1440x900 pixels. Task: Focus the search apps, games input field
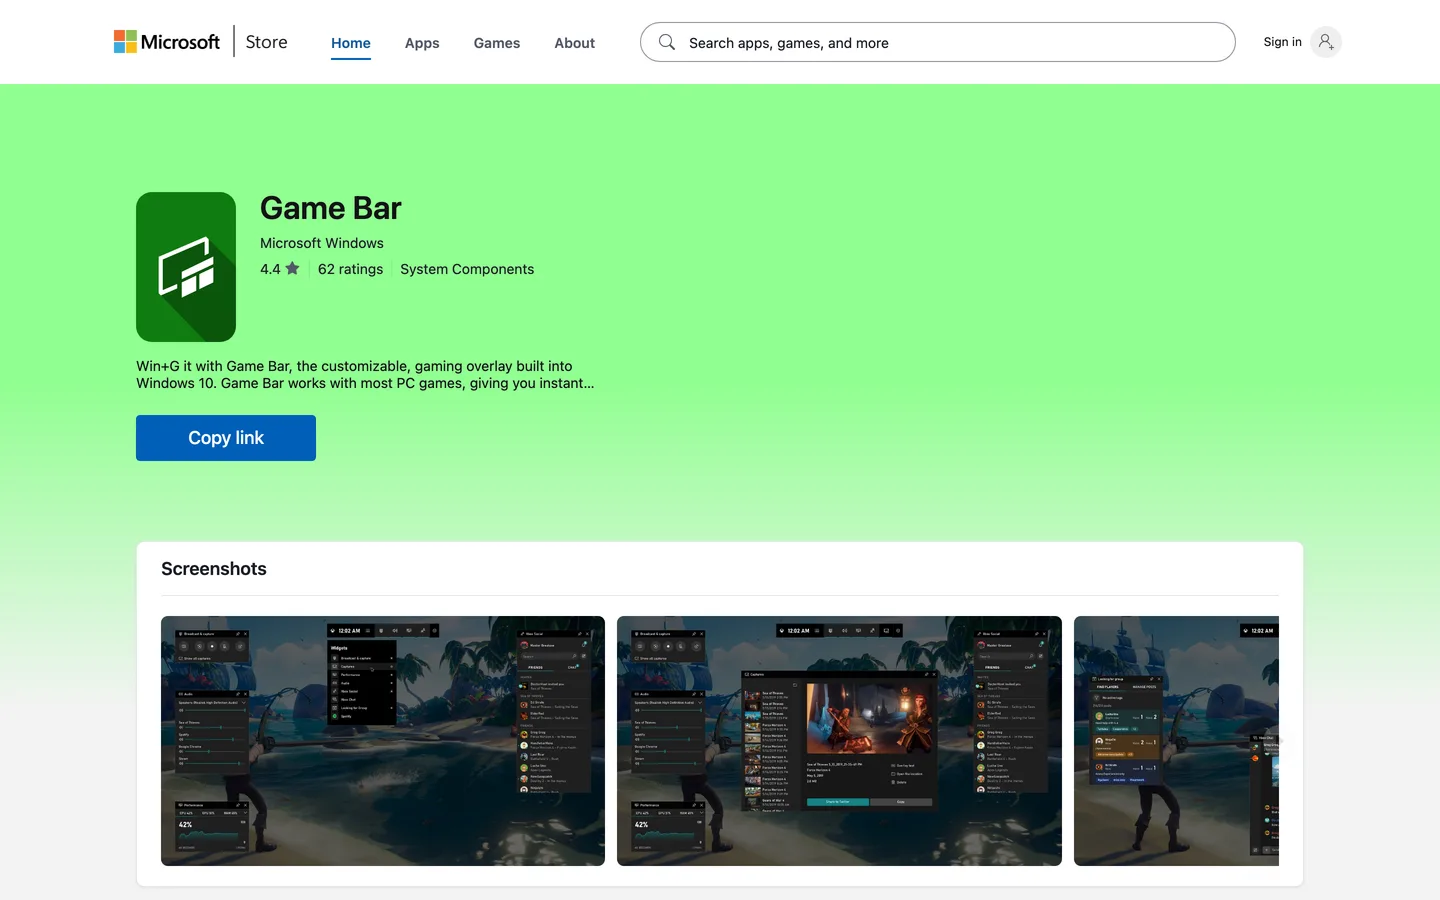[937, 42]
